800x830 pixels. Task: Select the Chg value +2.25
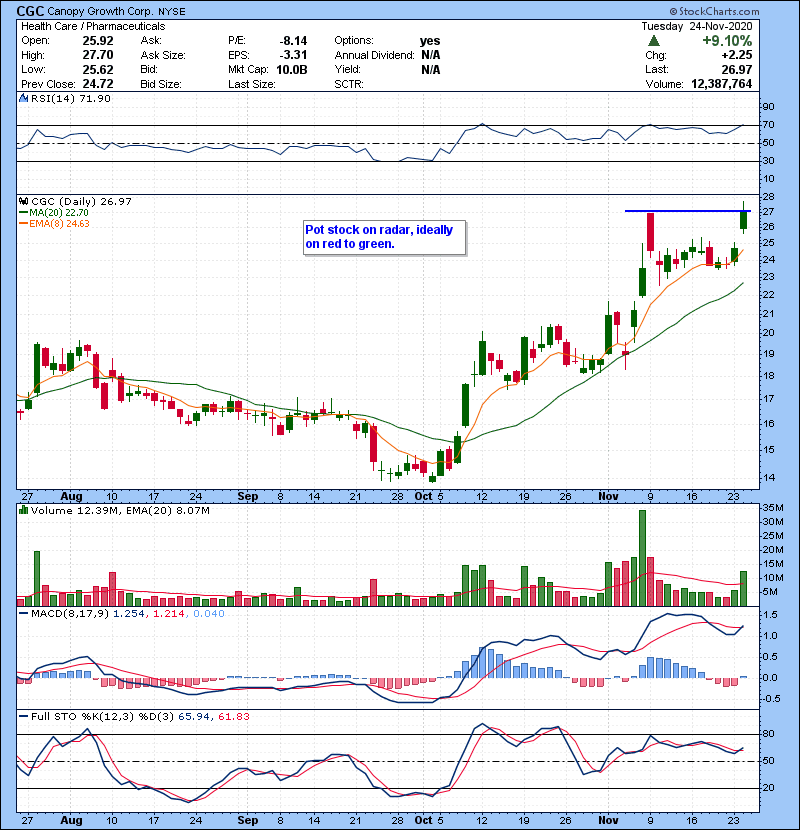click(x=736, y=55)
